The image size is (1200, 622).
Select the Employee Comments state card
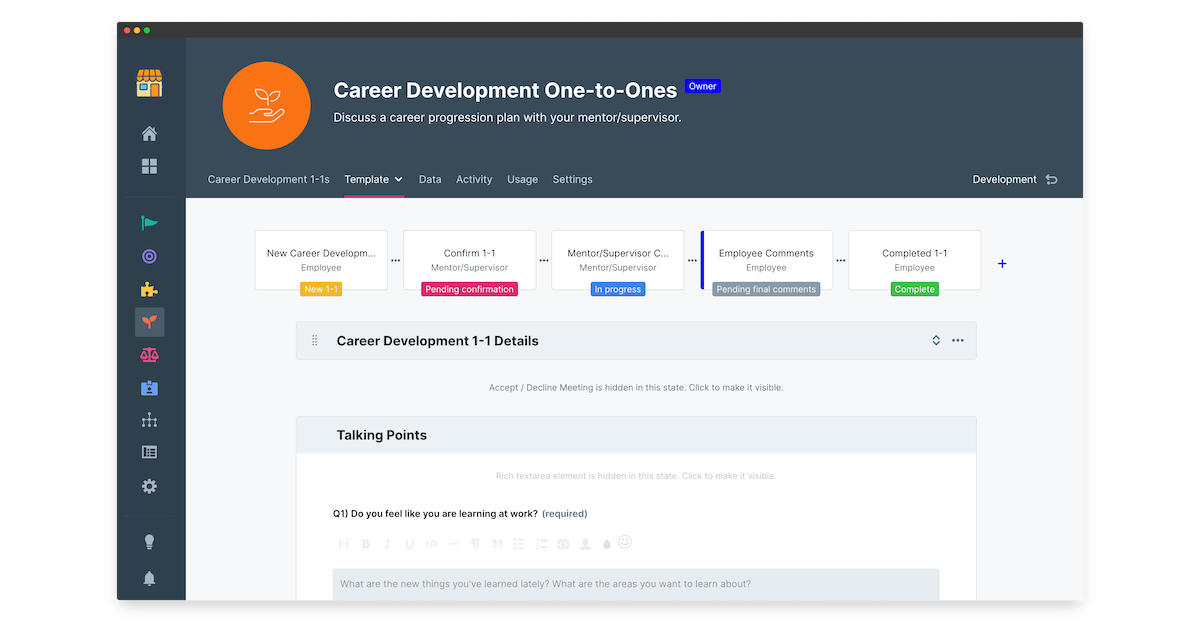point(766,260)
